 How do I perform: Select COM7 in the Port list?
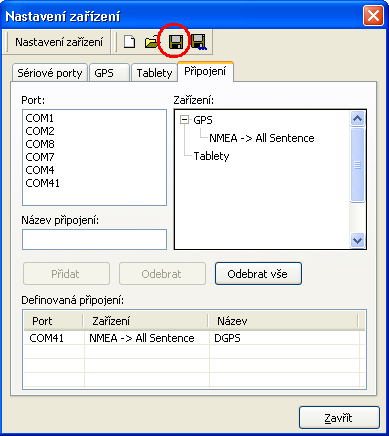[40, 157]
